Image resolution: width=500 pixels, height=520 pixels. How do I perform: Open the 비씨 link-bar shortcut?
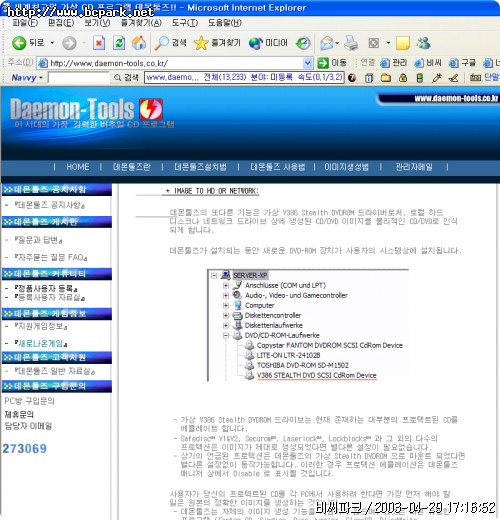tap(428, 63)
